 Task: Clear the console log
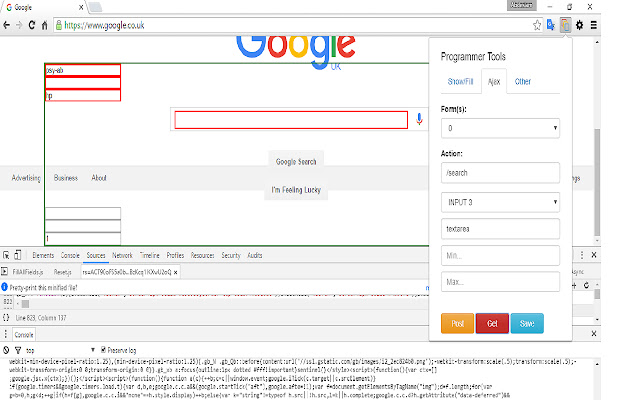[6, 350]
